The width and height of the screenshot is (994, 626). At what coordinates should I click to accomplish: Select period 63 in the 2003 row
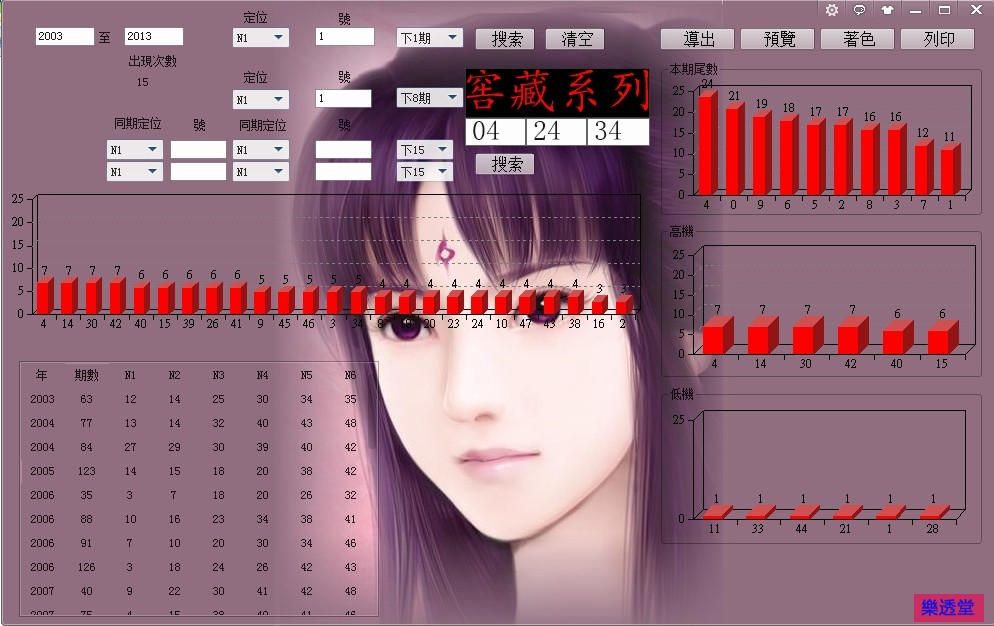click(86, 400)
